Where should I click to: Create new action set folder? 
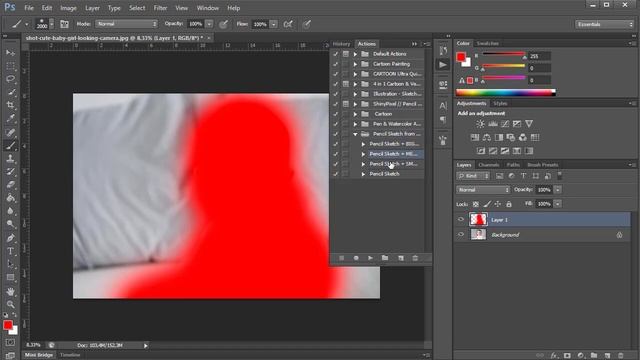coord(385,258)
